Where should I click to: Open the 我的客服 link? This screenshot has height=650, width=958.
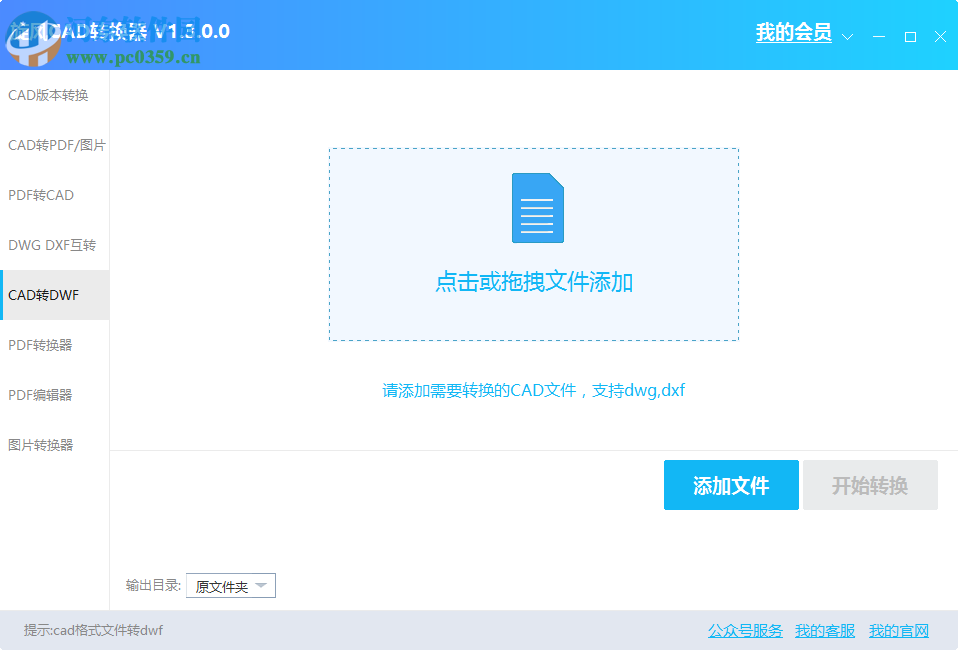point(824,631)
